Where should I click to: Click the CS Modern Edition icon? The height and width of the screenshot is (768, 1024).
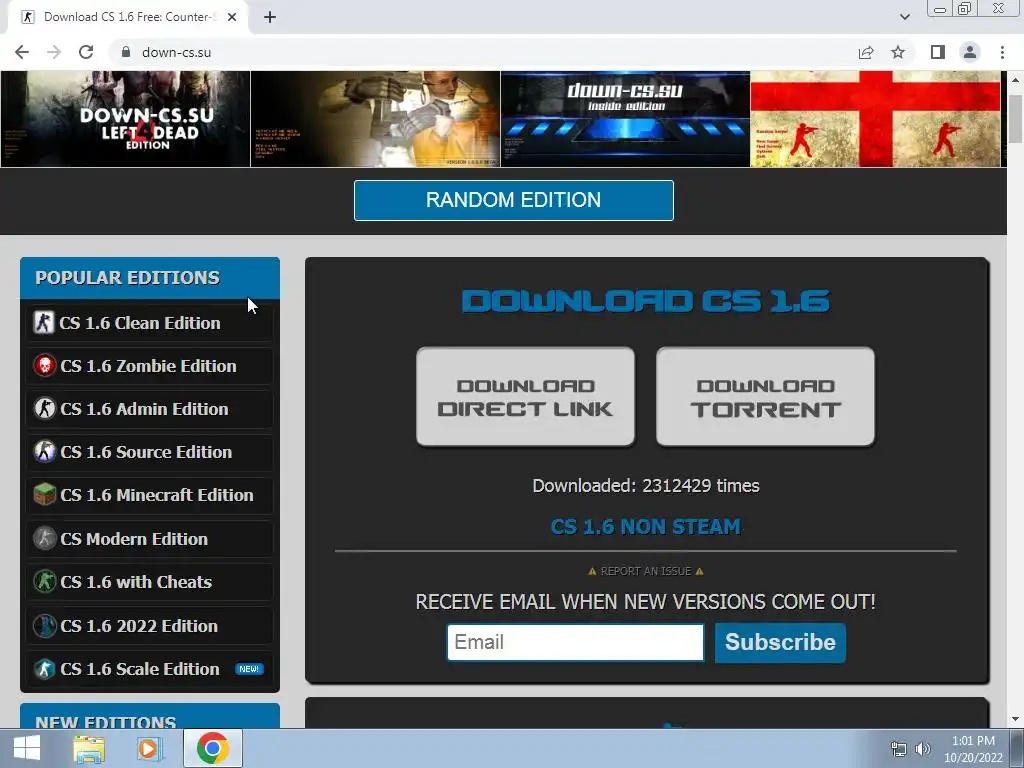click(44, 539)
